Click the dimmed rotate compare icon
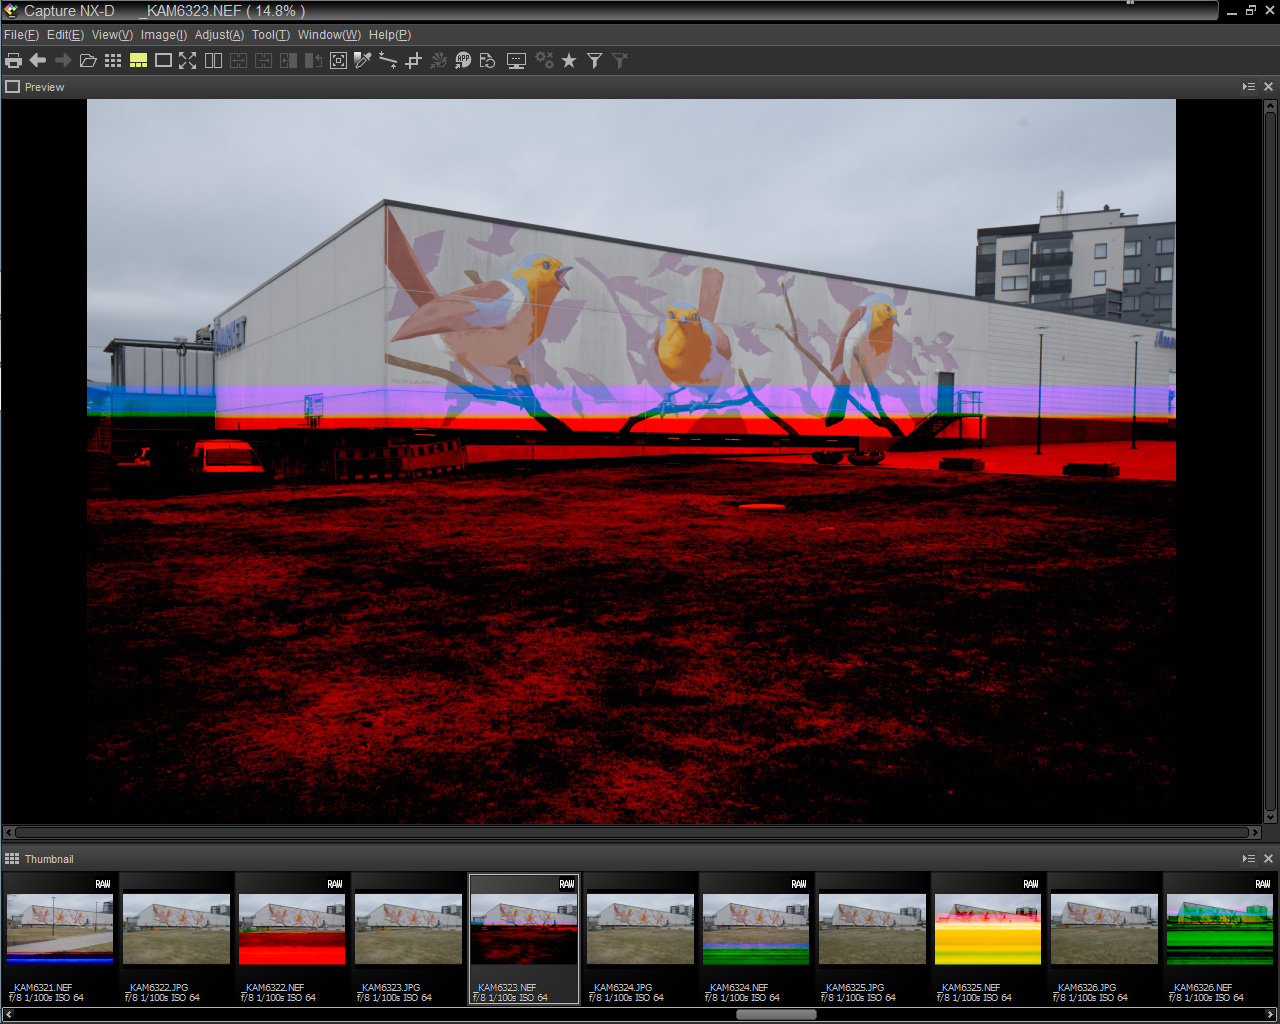 (313, 61)
